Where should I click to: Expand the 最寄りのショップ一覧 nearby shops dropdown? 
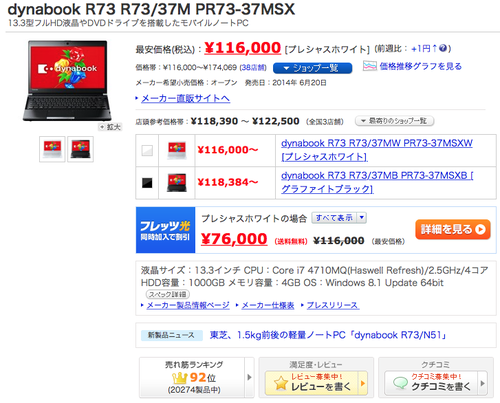click(394, 121)
